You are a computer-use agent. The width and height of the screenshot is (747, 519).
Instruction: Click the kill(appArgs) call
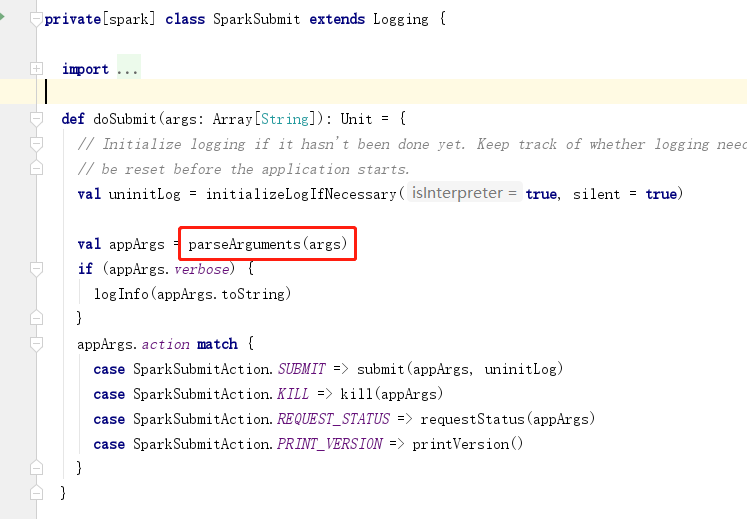392,394
